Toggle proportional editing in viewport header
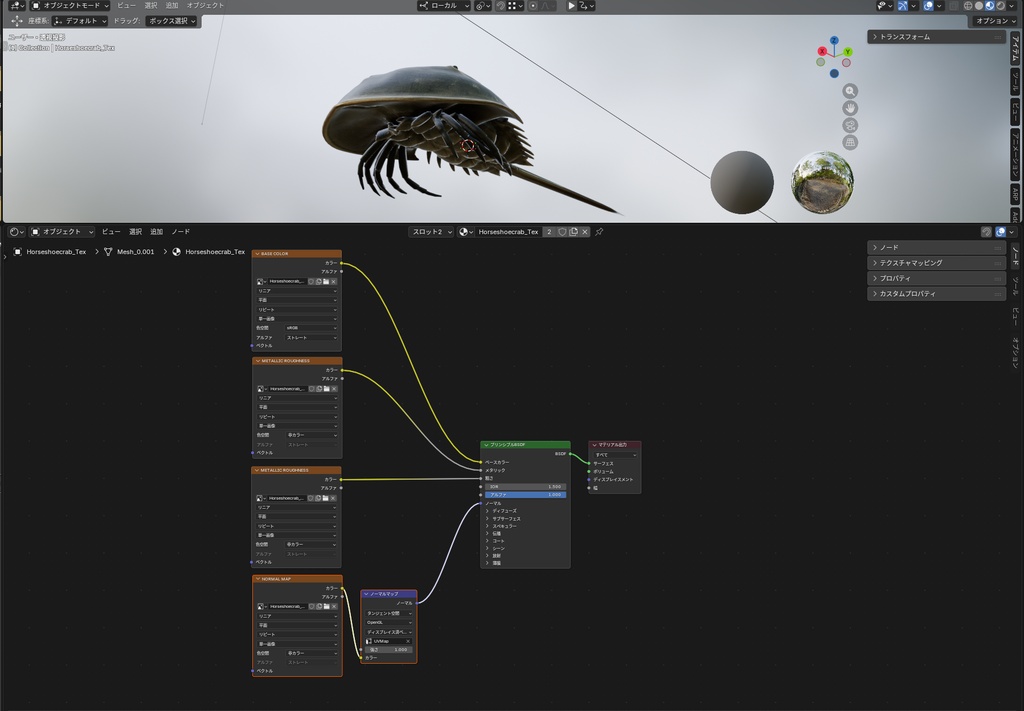This screenshot has height=711, width=1024. pyautogui.click(x=534, y=5)
